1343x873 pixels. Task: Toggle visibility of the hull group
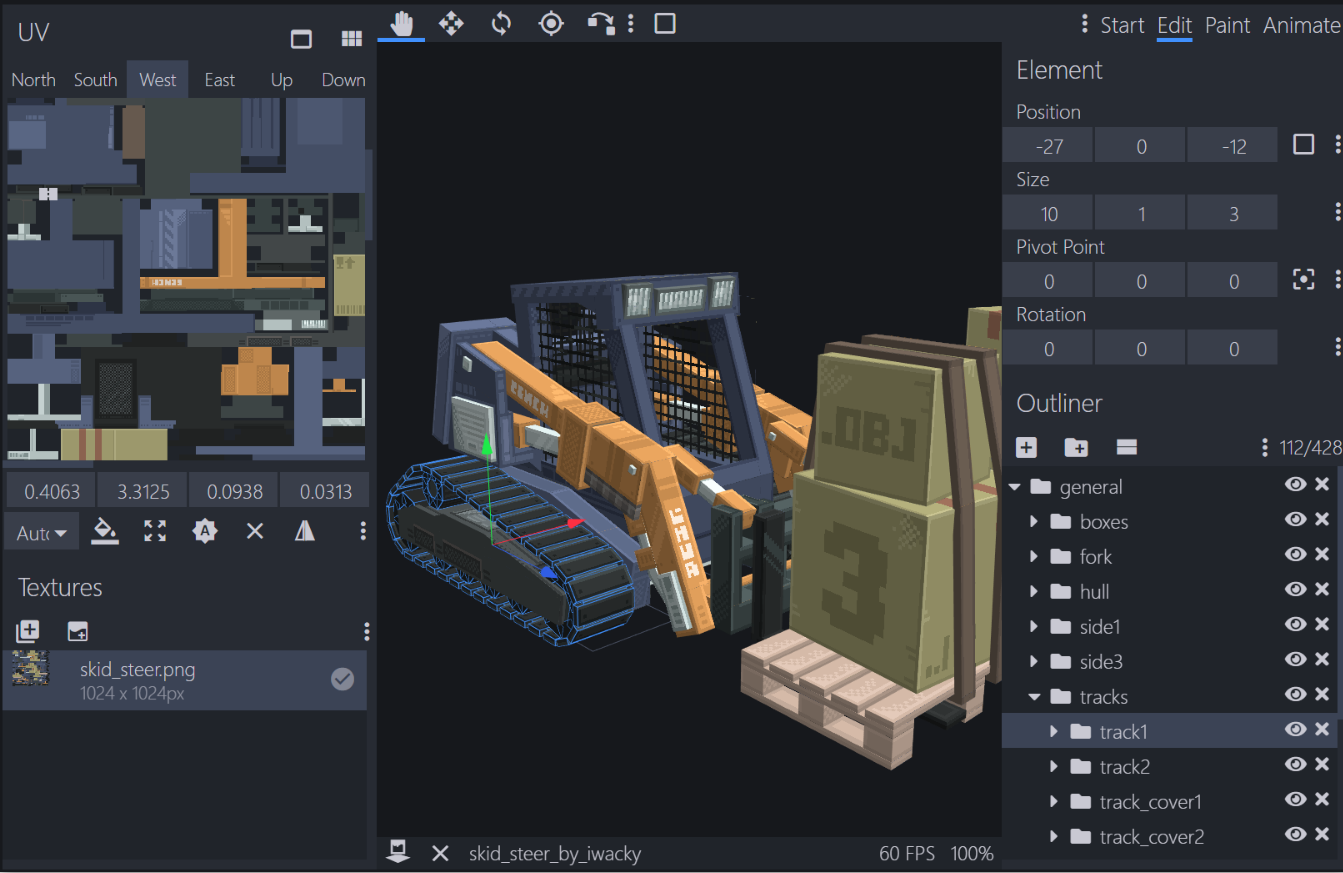tap(1295, 590)
